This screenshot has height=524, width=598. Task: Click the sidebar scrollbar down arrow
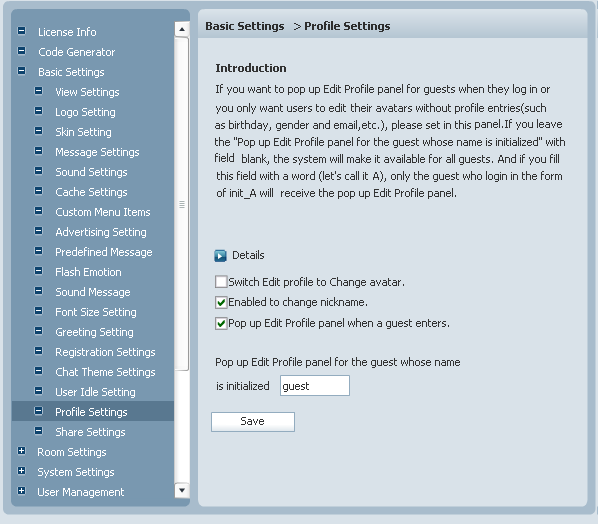(182, 490)
